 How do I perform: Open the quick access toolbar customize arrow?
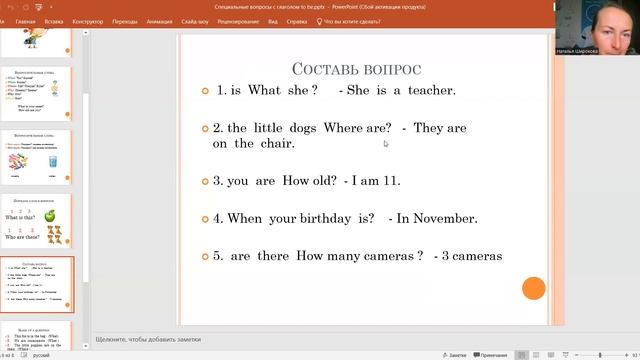click(51, 7)
